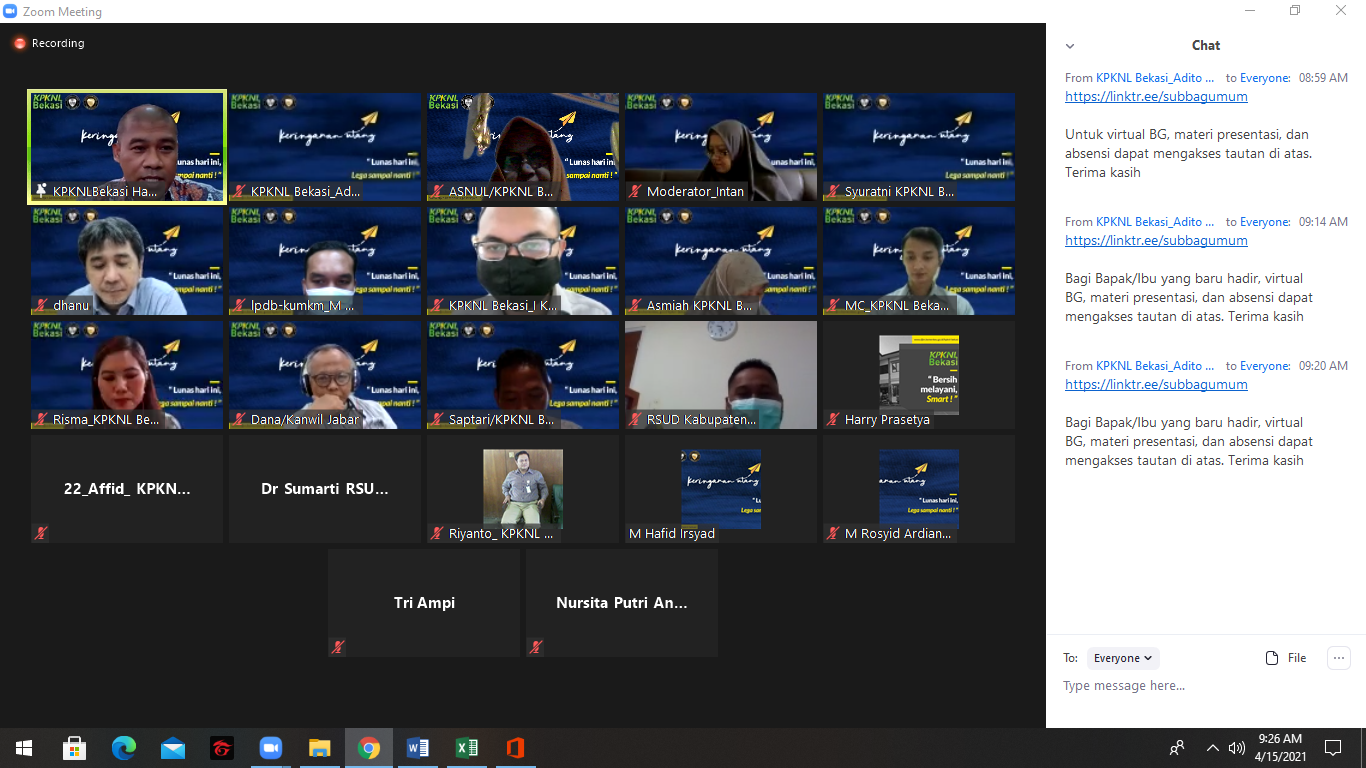1366x768 pixels.
Task: Open Excel from the taskbar
Action: (467, 748)
